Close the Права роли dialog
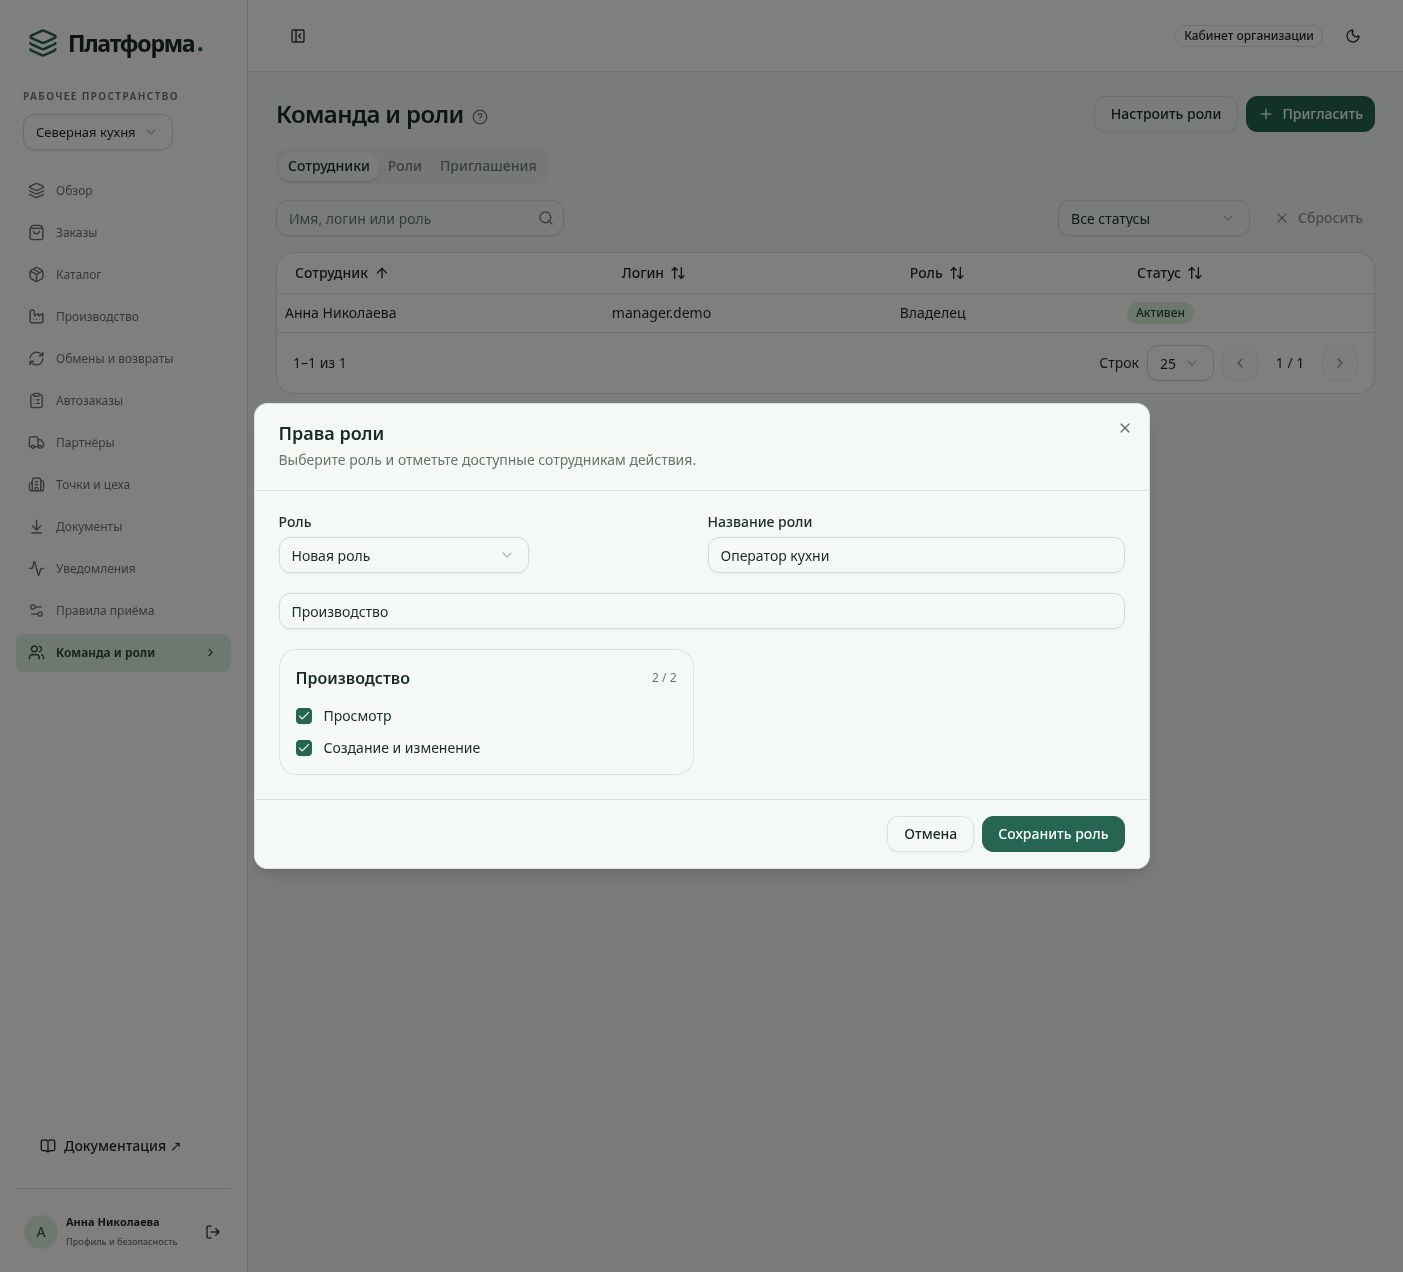 tap(1125, 428)
